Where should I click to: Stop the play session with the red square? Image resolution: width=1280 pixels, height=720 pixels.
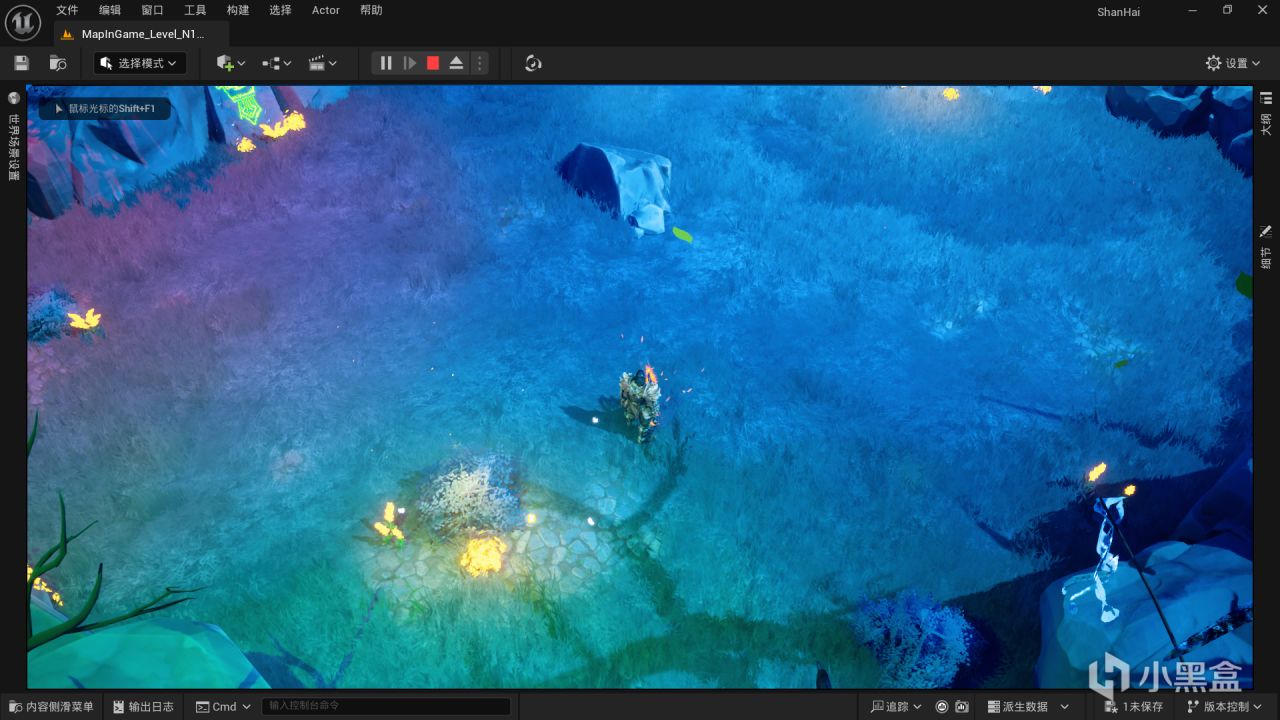433,63
